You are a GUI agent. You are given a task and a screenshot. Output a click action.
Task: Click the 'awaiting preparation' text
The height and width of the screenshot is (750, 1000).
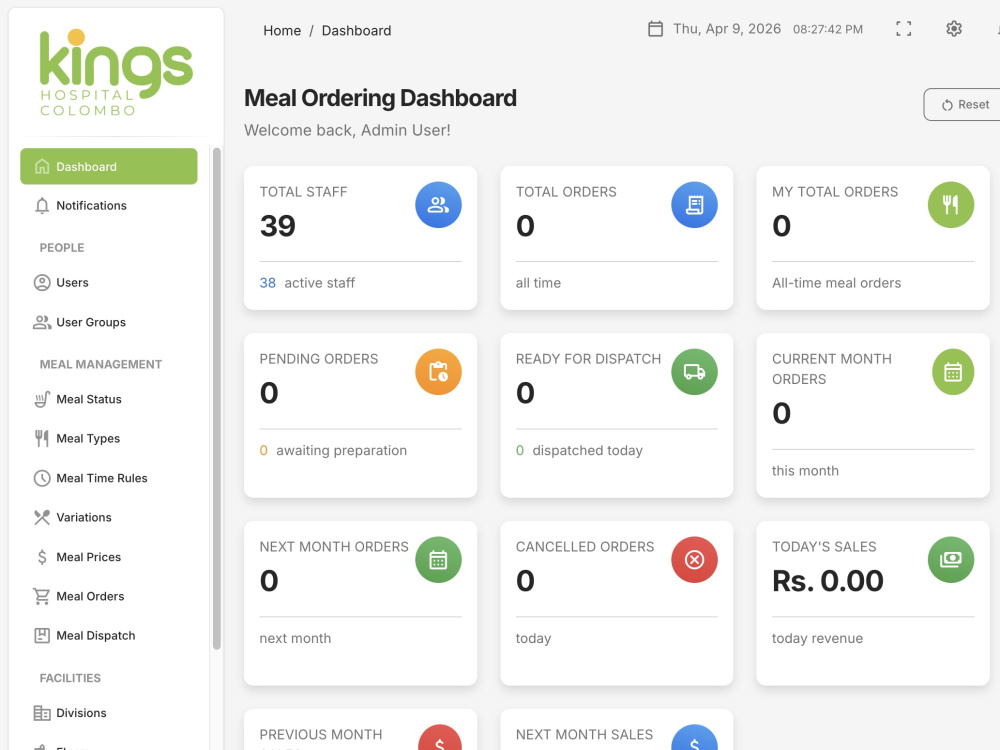click(x=341, y=450)
